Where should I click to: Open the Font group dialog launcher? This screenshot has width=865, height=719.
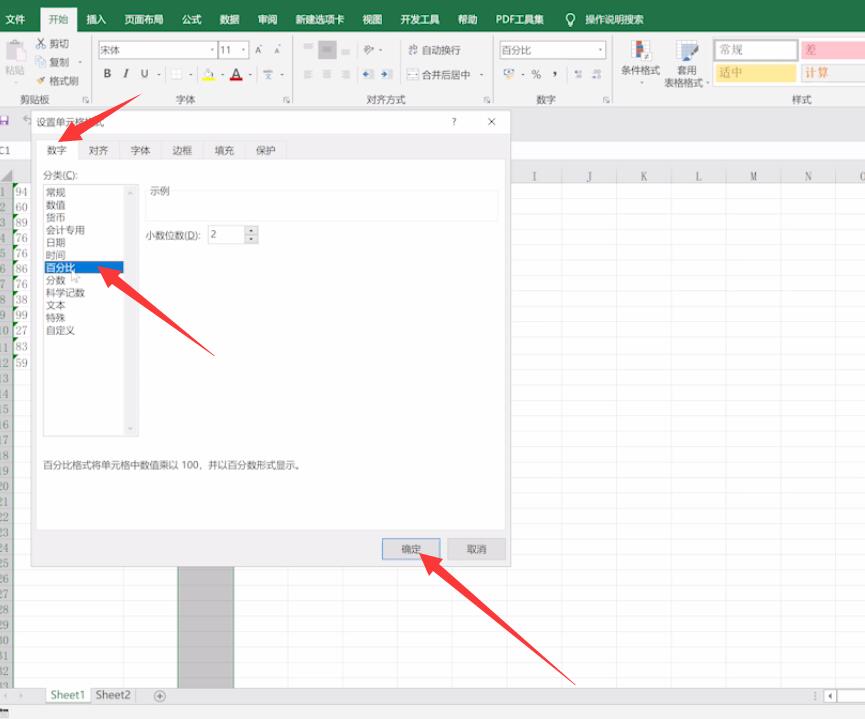(286, 100)
